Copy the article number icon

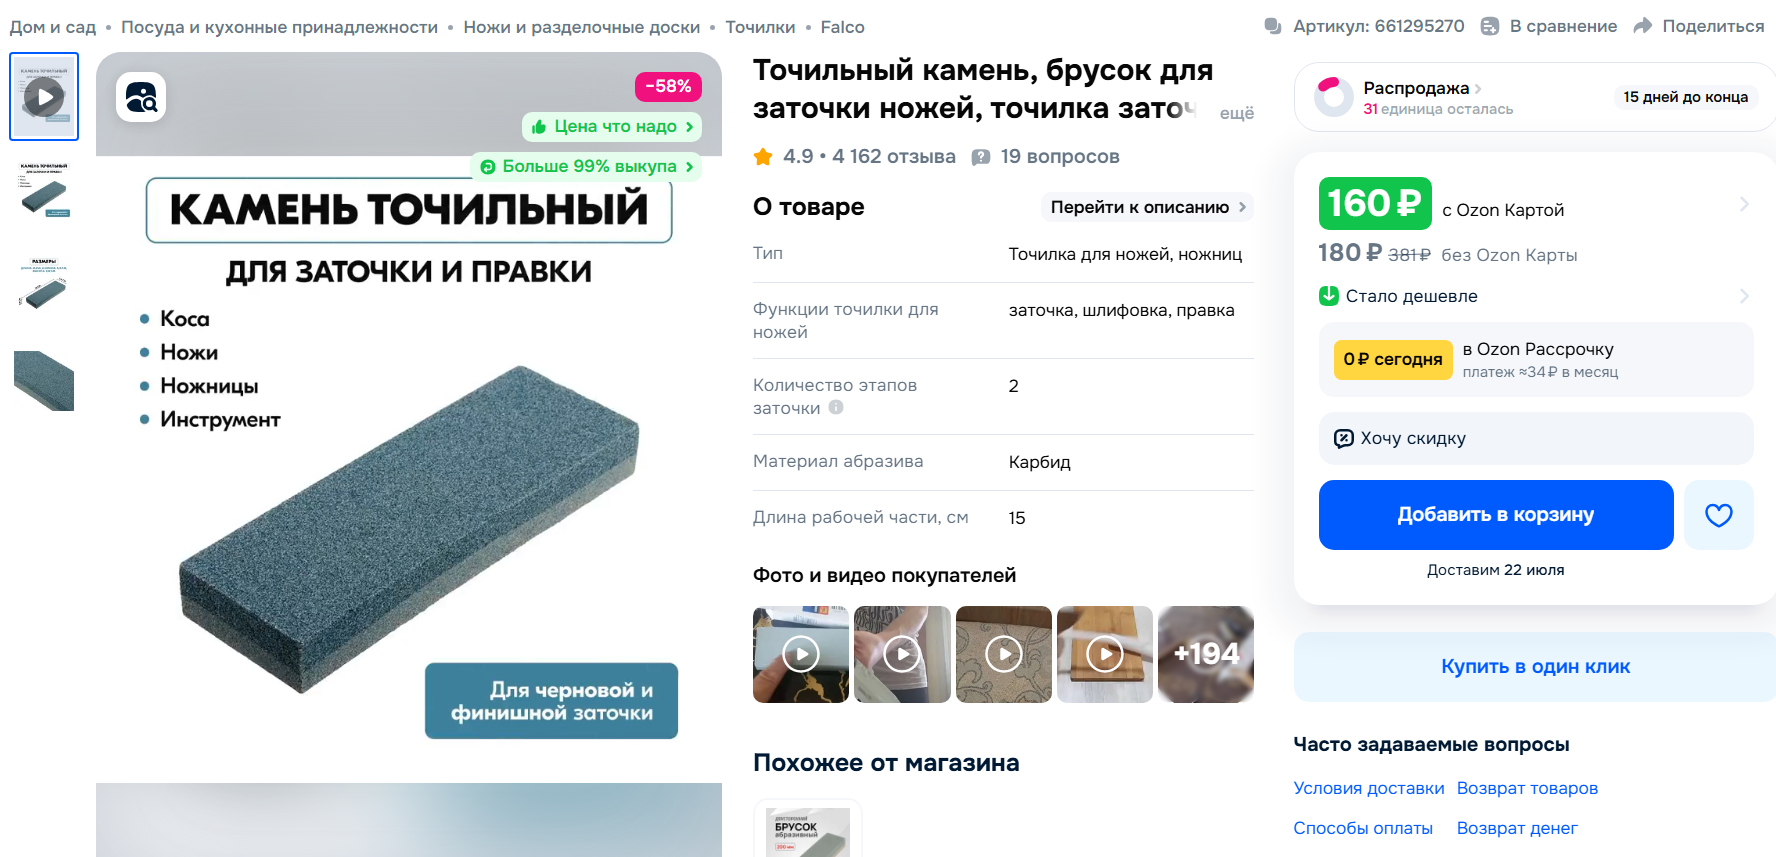pos(1273,26)
